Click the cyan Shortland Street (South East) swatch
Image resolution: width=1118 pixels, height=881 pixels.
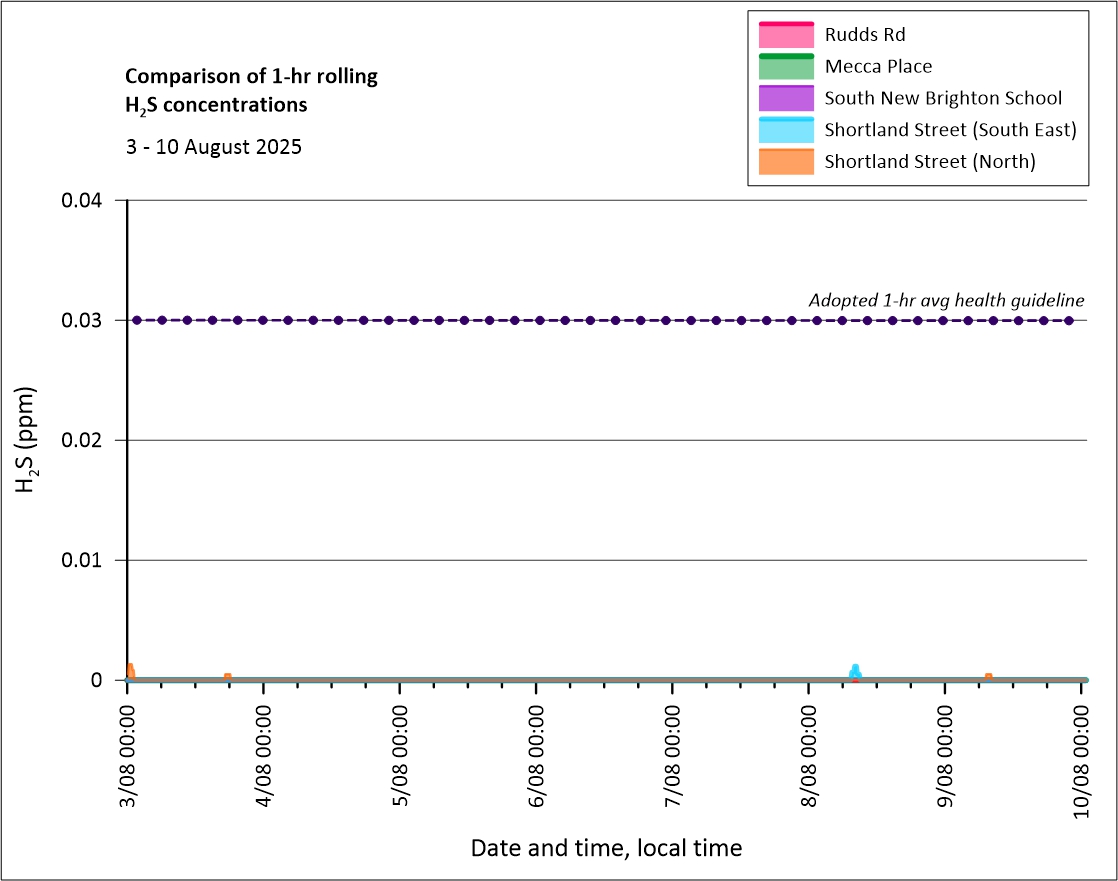(x=786, y=130)
